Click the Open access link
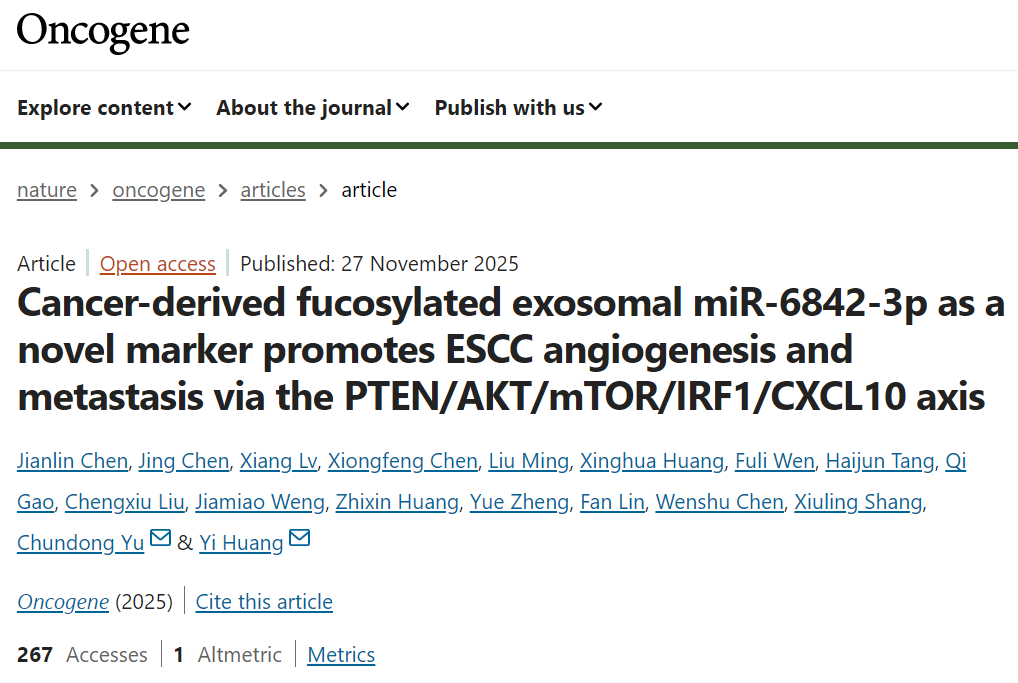Image resolution: width=1018 pixels, height=683 pixels. pyautogui.click(x=158, y=264)
